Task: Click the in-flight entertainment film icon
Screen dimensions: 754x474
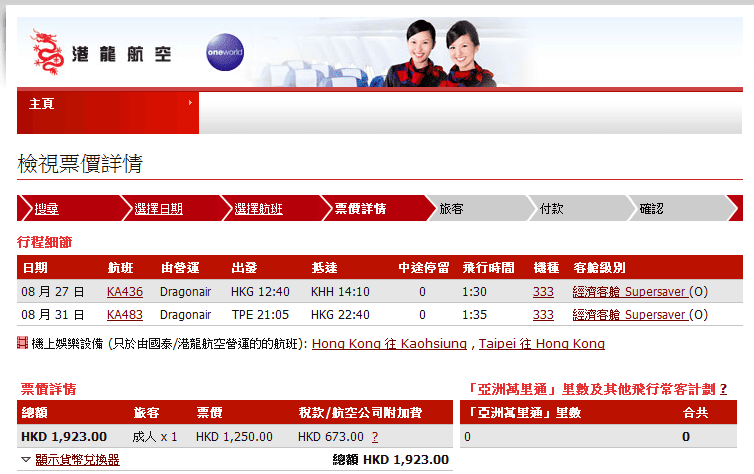Action: (x=23, y=343)
